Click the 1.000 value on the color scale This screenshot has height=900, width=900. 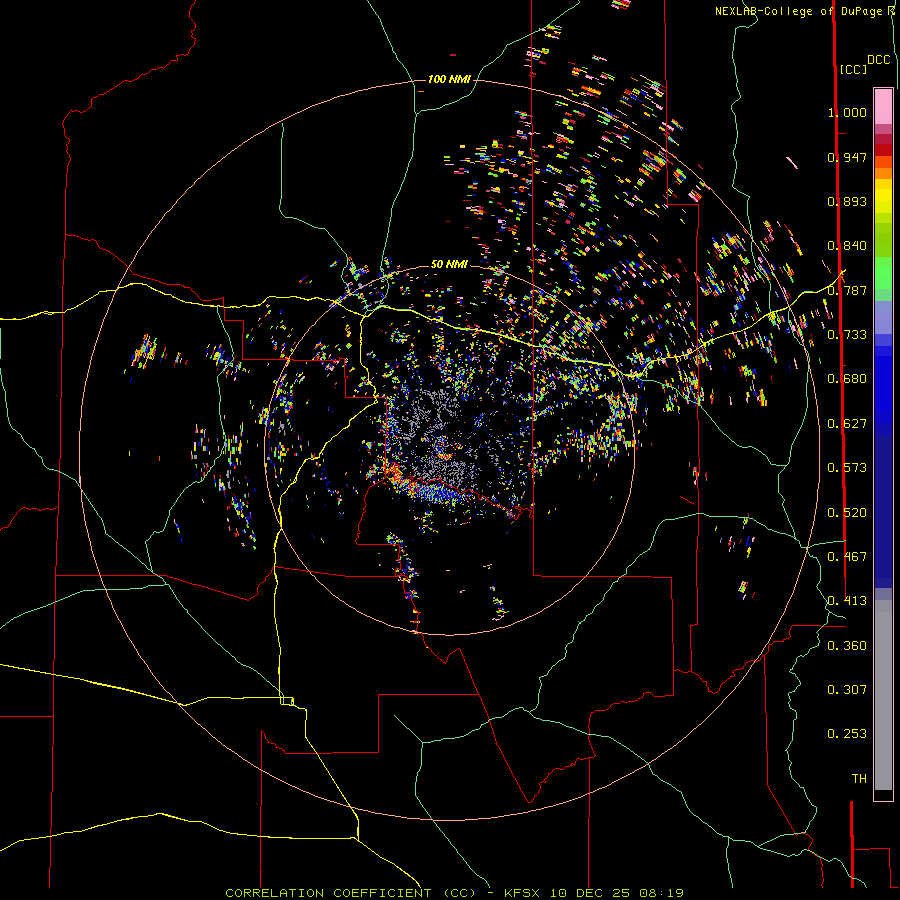[847, 112]
